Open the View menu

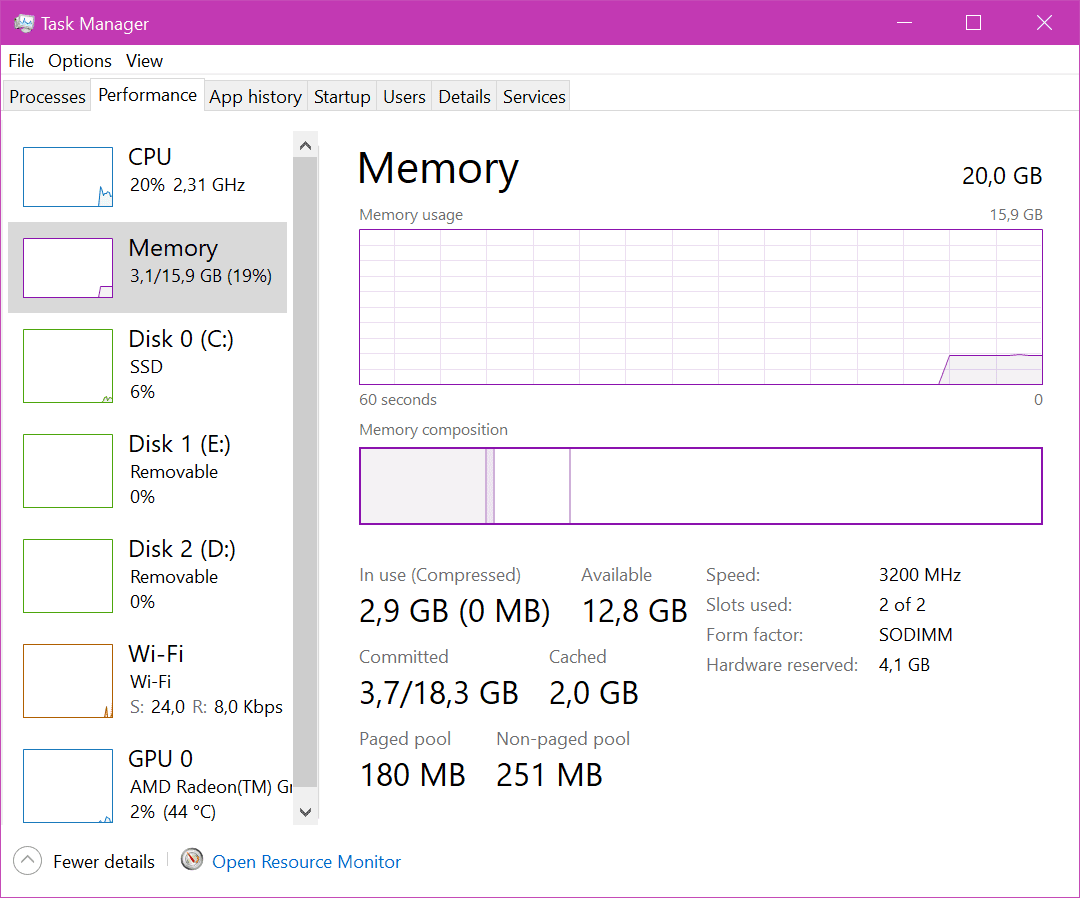click(x=144, y=61)
